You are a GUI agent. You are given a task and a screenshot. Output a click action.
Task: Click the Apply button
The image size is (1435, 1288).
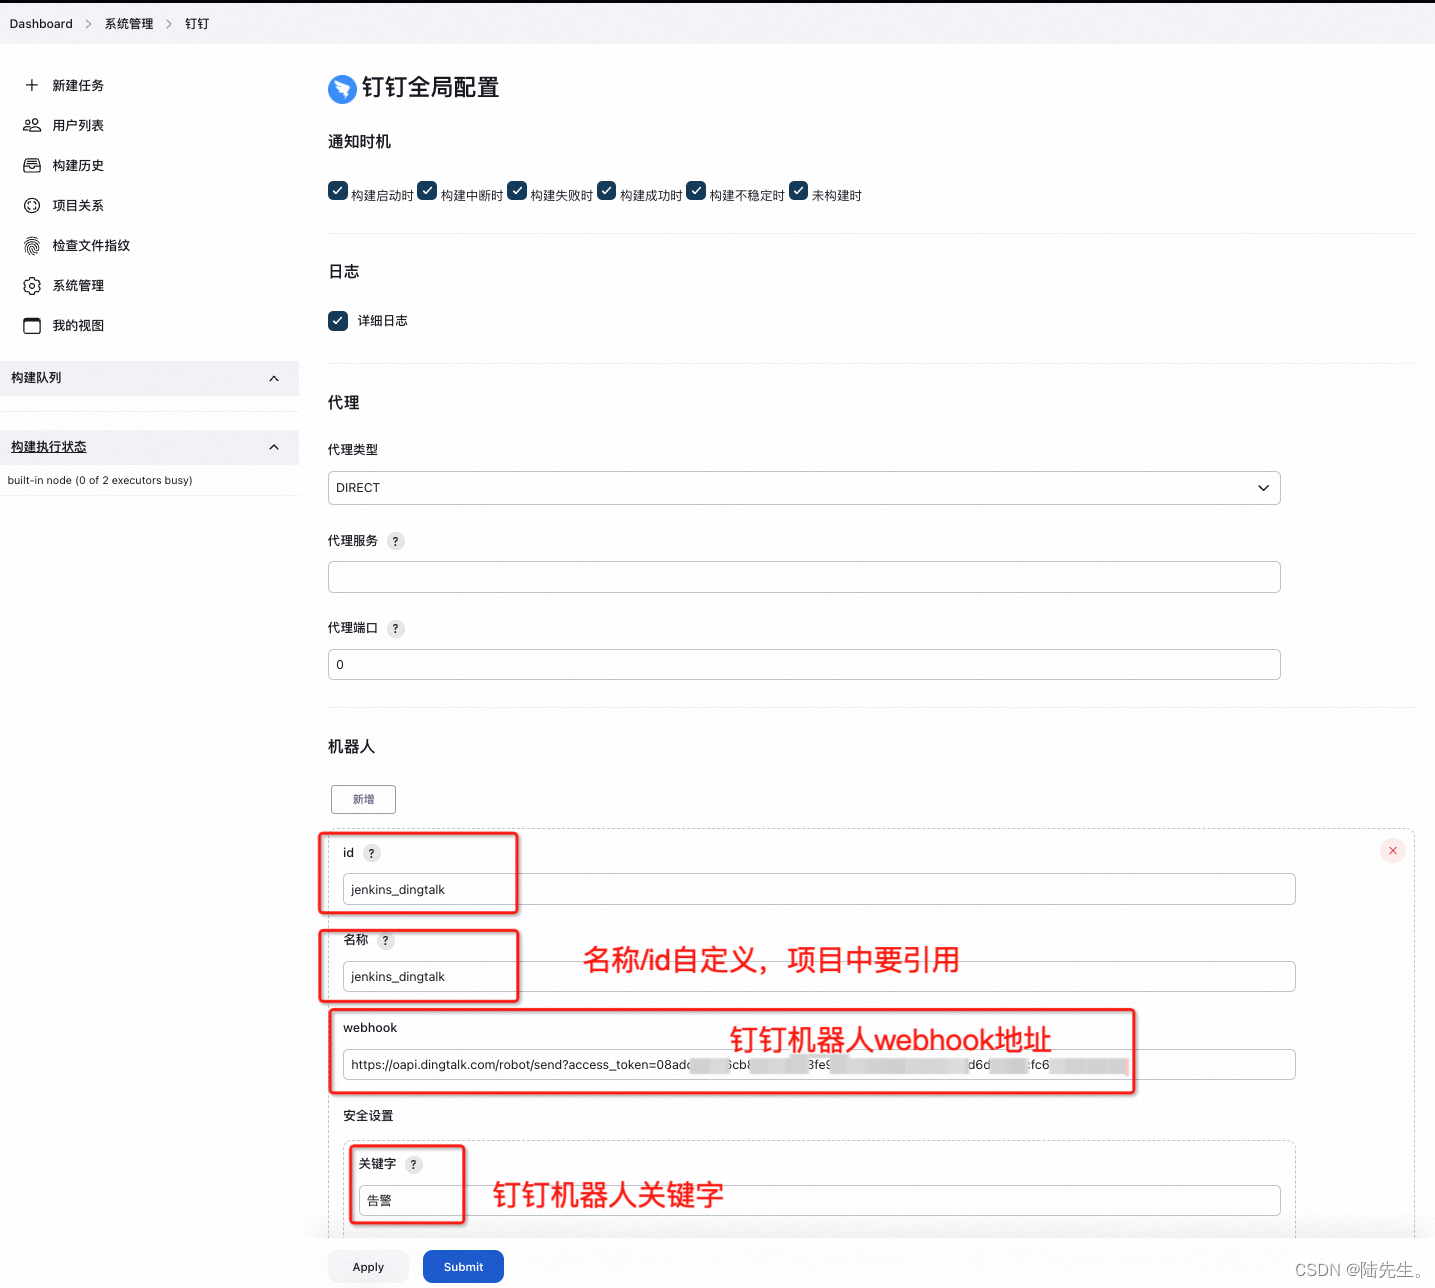click(368, 1267)
